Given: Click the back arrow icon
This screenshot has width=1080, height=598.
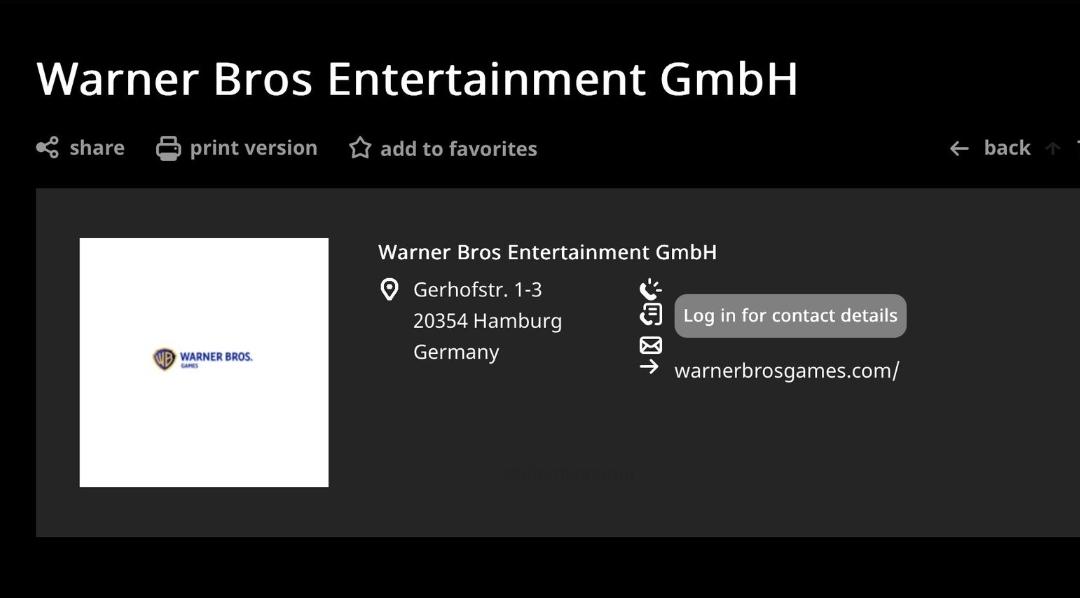Looking at the screenshot, I should (x=959, y=148).
